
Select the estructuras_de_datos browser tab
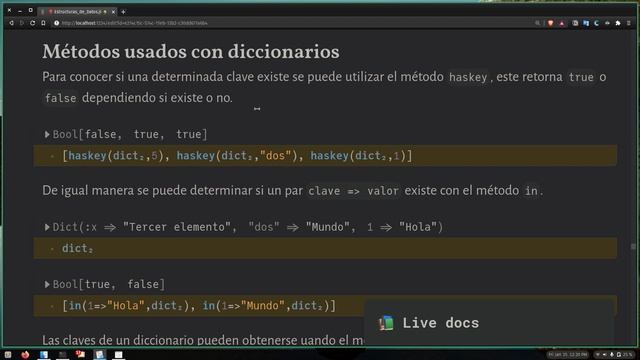point(77,12)
